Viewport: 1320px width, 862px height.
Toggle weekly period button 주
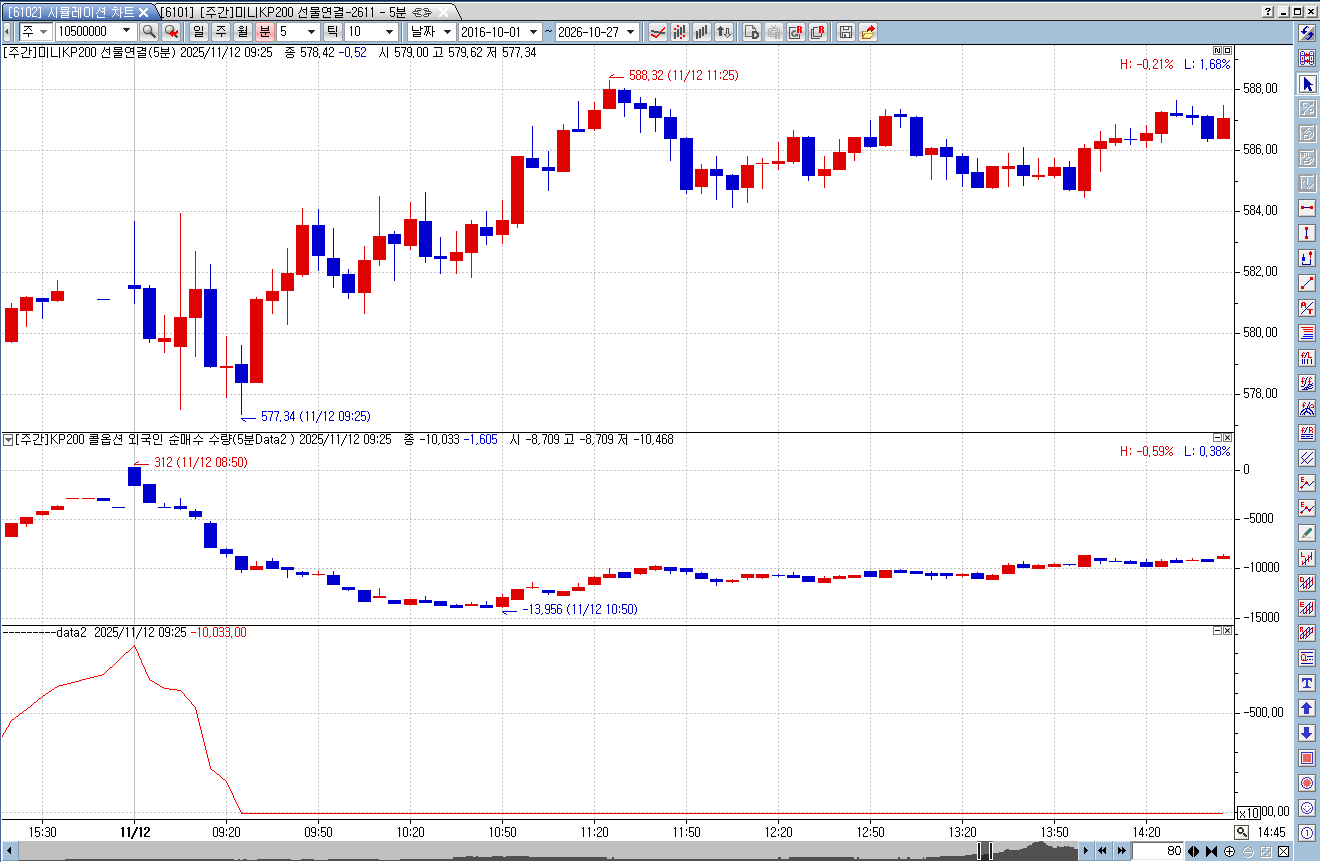click(x=220, y=32)
